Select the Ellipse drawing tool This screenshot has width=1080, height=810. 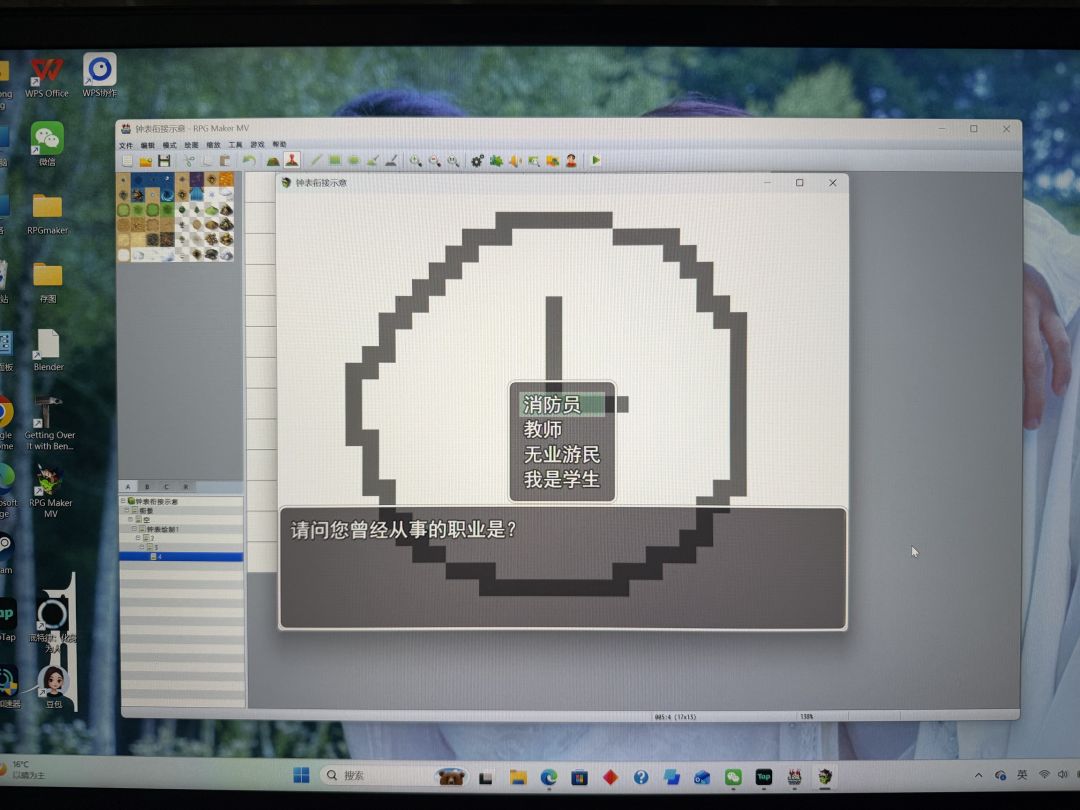353,160
